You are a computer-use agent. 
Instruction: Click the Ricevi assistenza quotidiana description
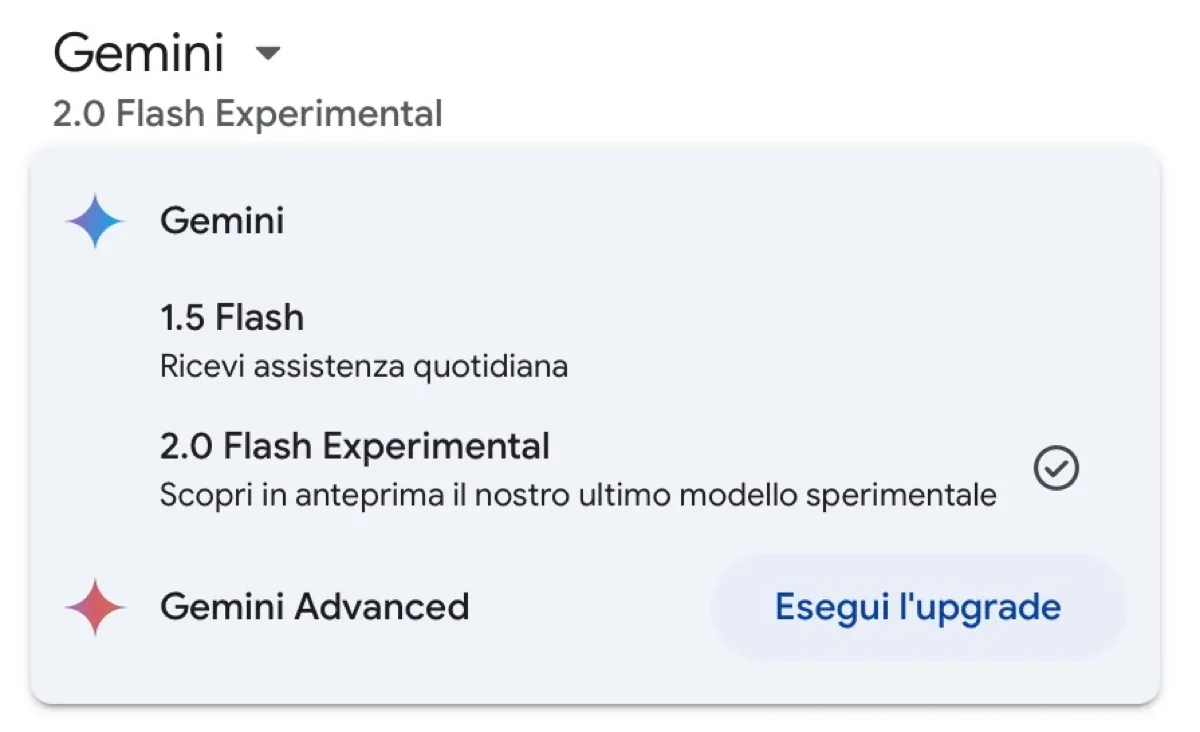point(364,366)
